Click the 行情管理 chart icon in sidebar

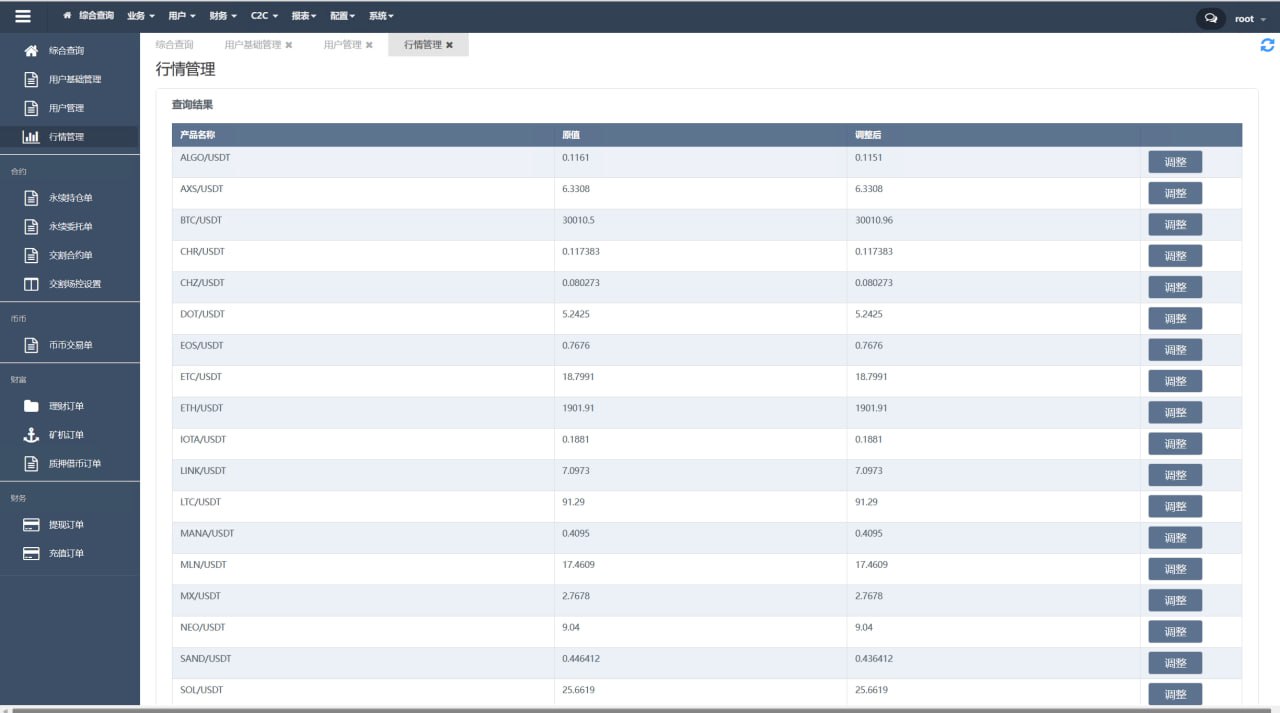(x=31, y=137)
